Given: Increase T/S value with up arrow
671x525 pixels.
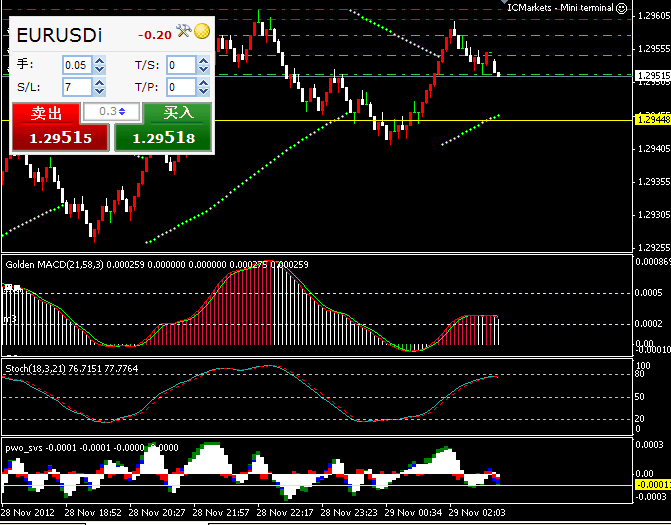Looking at the screenshot, I should [204, 61].
